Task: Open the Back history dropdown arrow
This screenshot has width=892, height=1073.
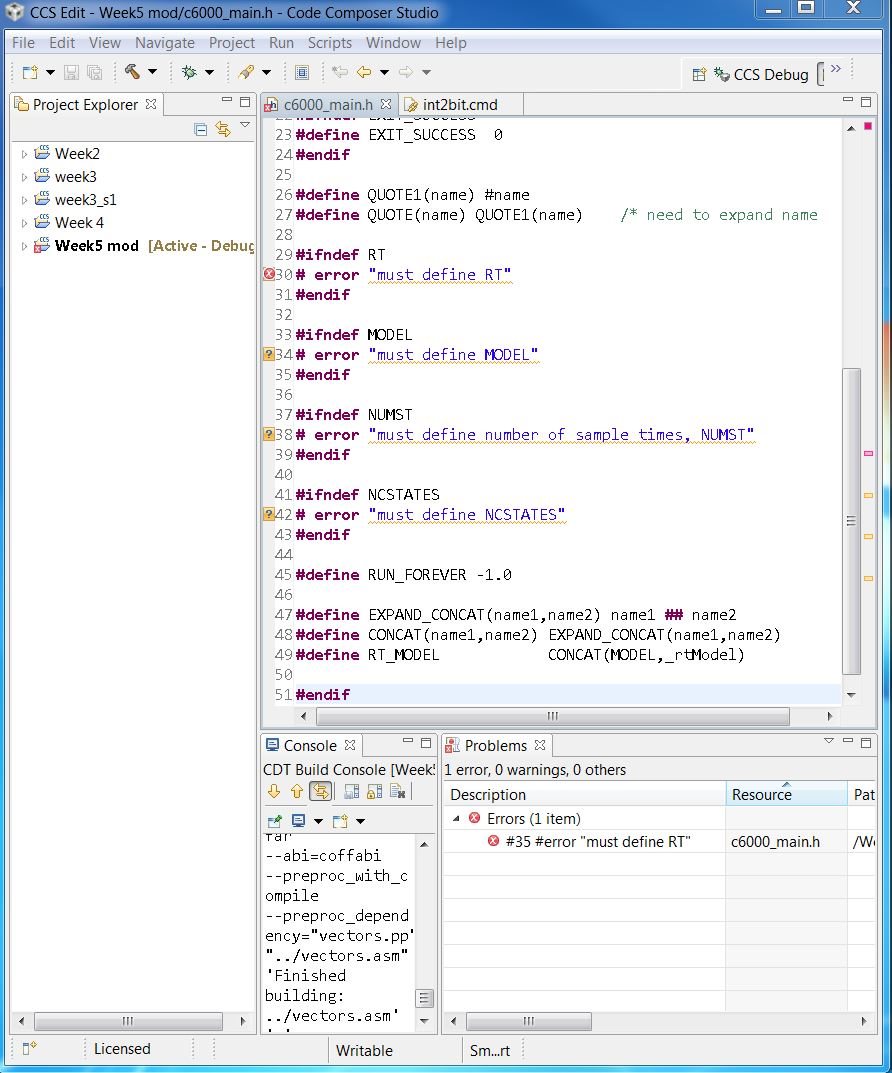Action: 384,72
